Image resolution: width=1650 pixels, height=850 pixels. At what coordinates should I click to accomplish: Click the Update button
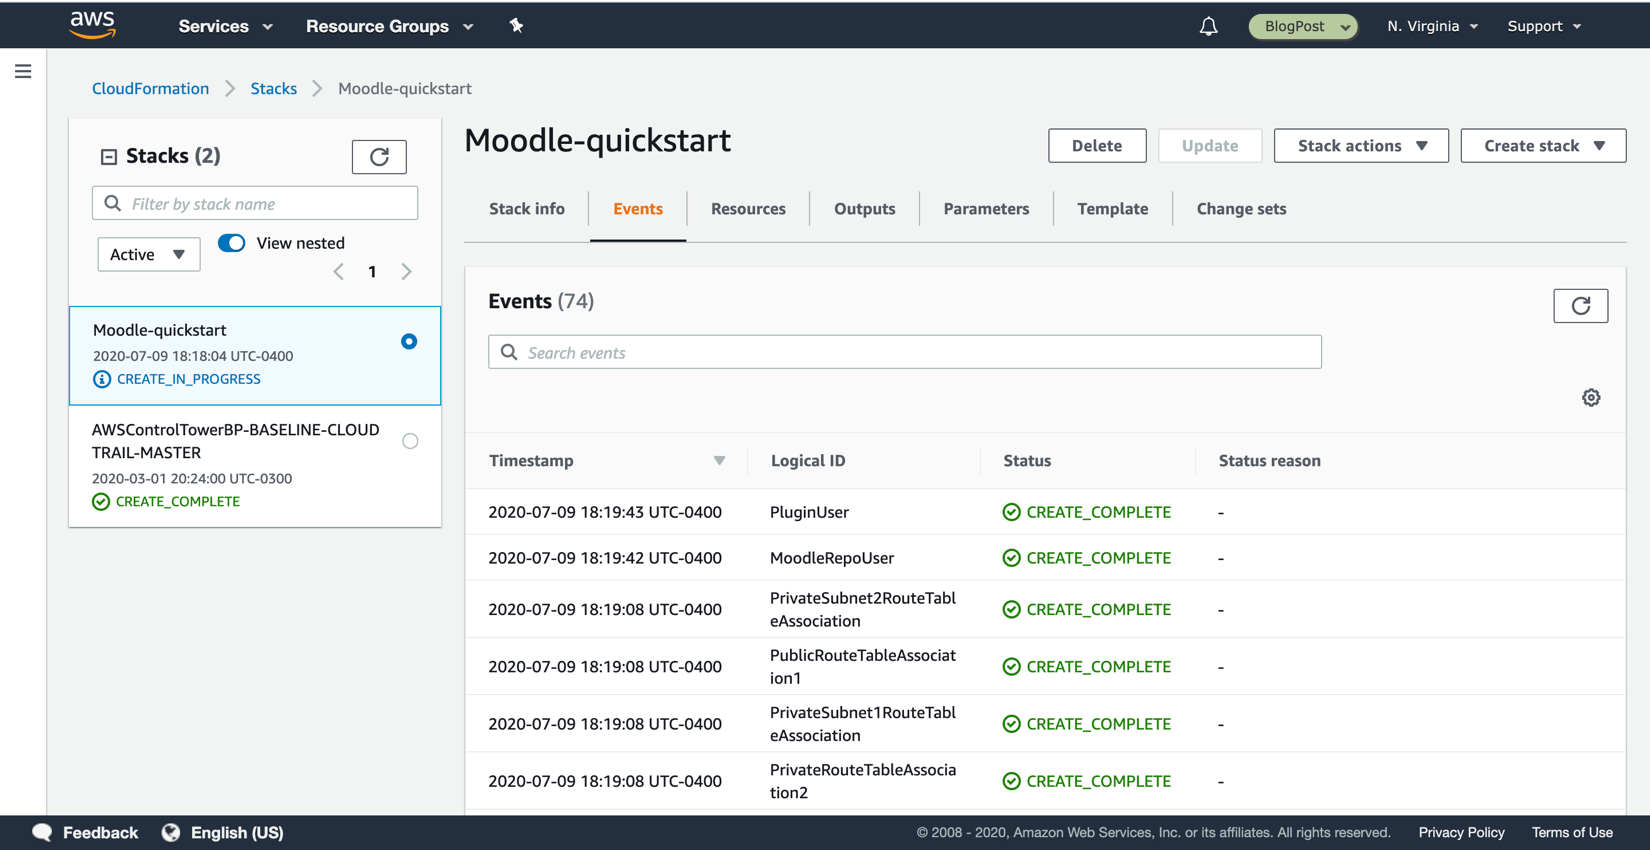(1210, 146)
